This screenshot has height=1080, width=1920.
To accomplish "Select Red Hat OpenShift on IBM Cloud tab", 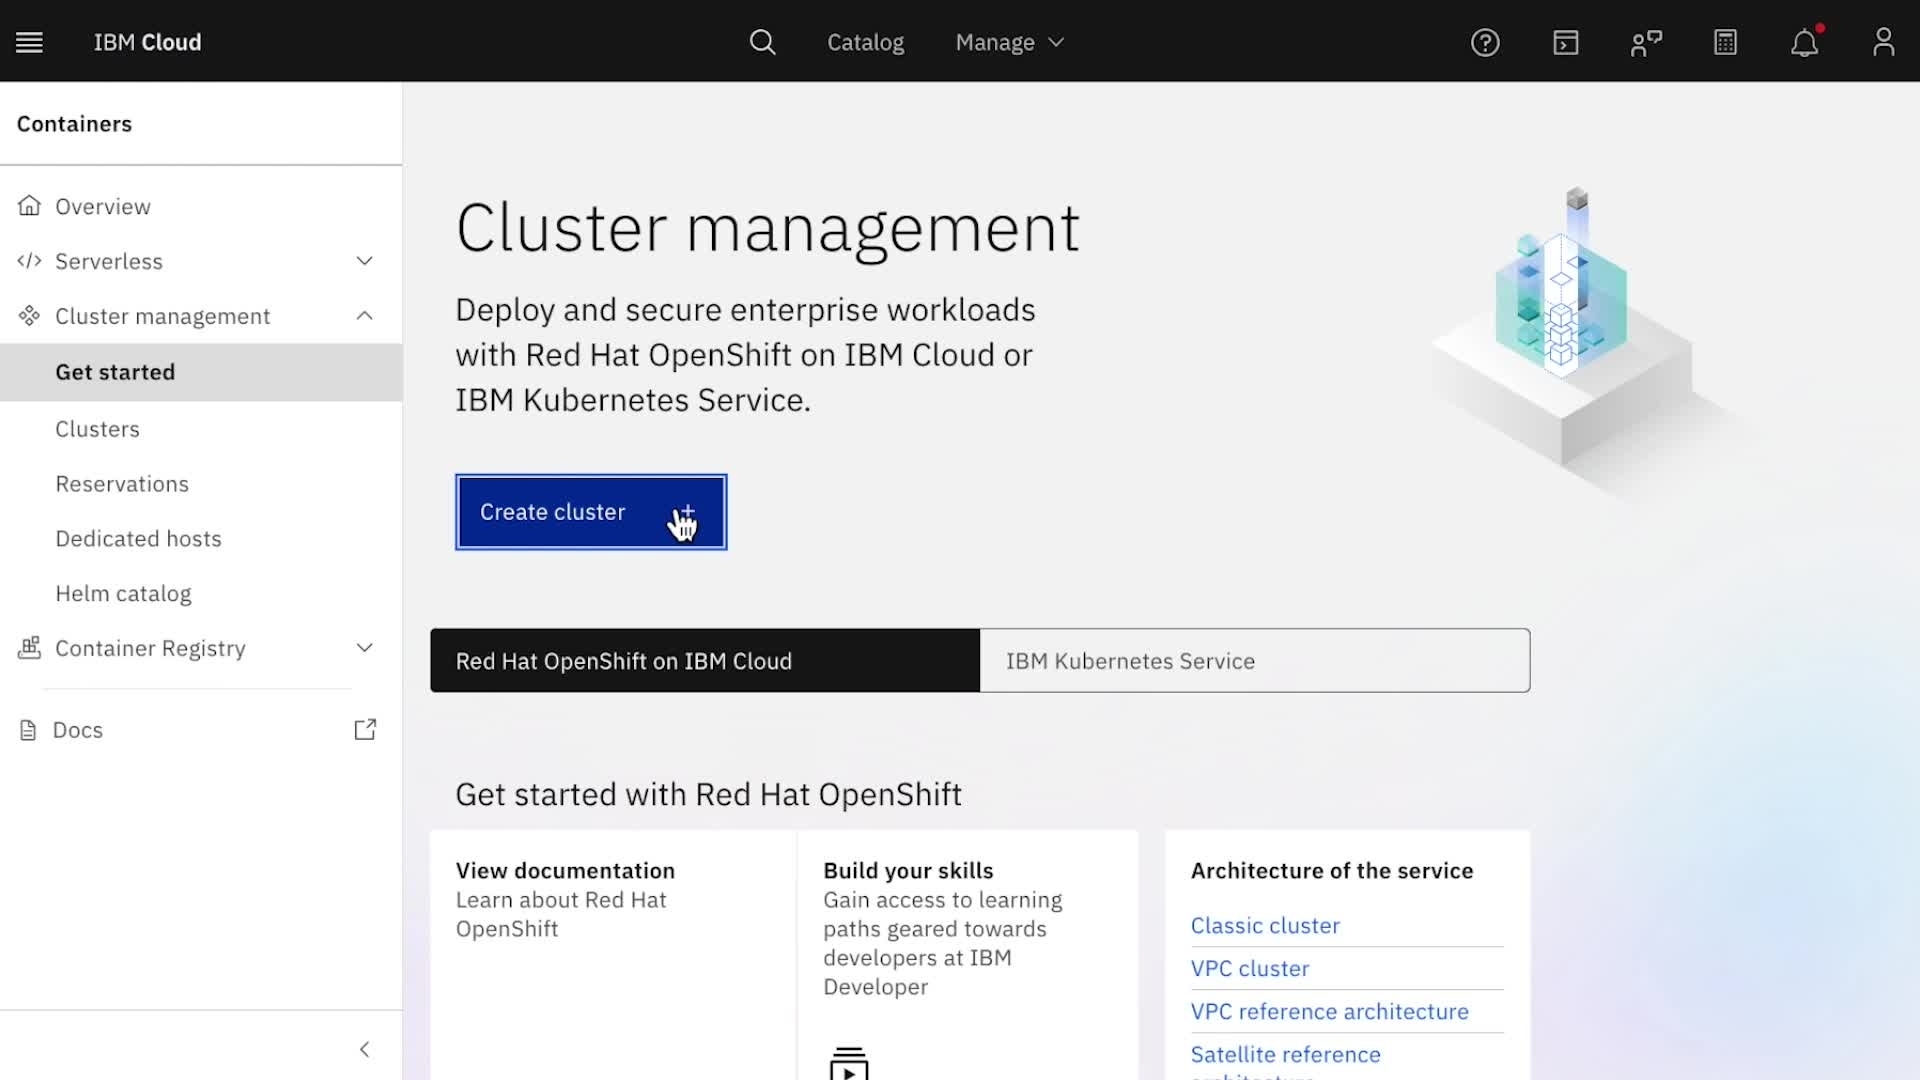I will (x=704, y=661).
